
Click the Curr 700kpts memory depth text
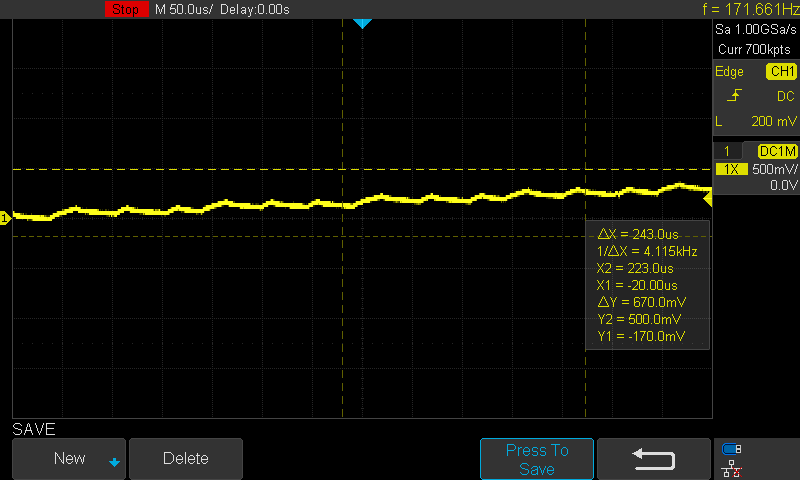pos(754,49)
